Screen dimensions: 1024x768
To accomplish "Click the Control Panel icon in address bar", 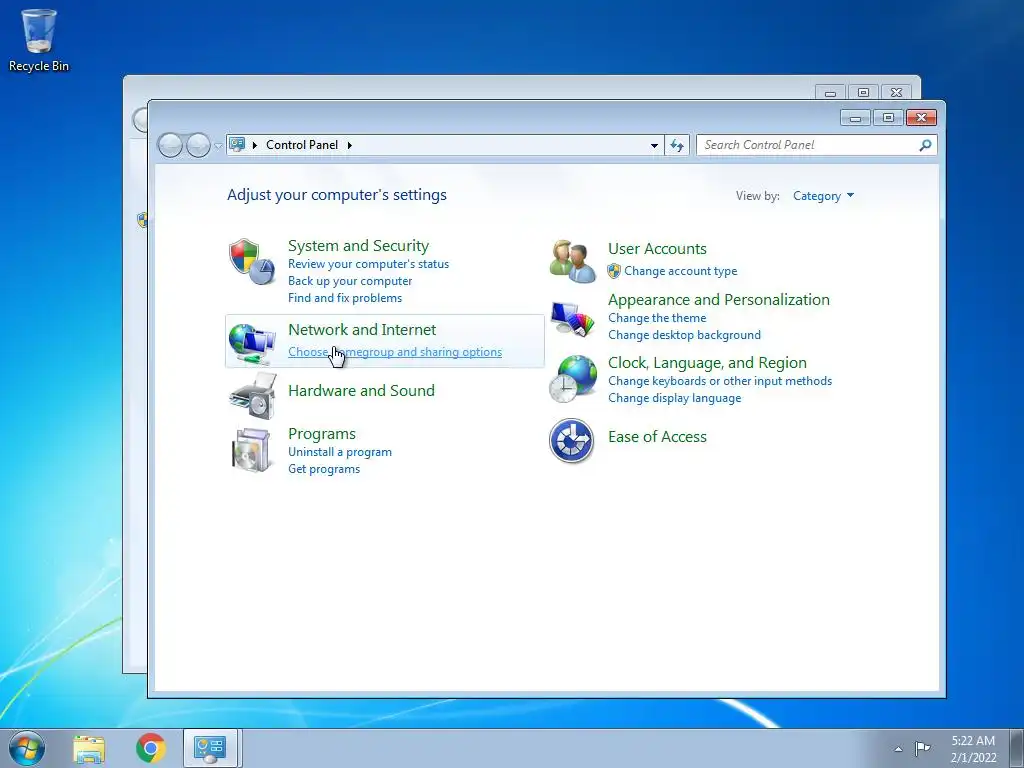I will pyautogui.click(x=237, y=144).
